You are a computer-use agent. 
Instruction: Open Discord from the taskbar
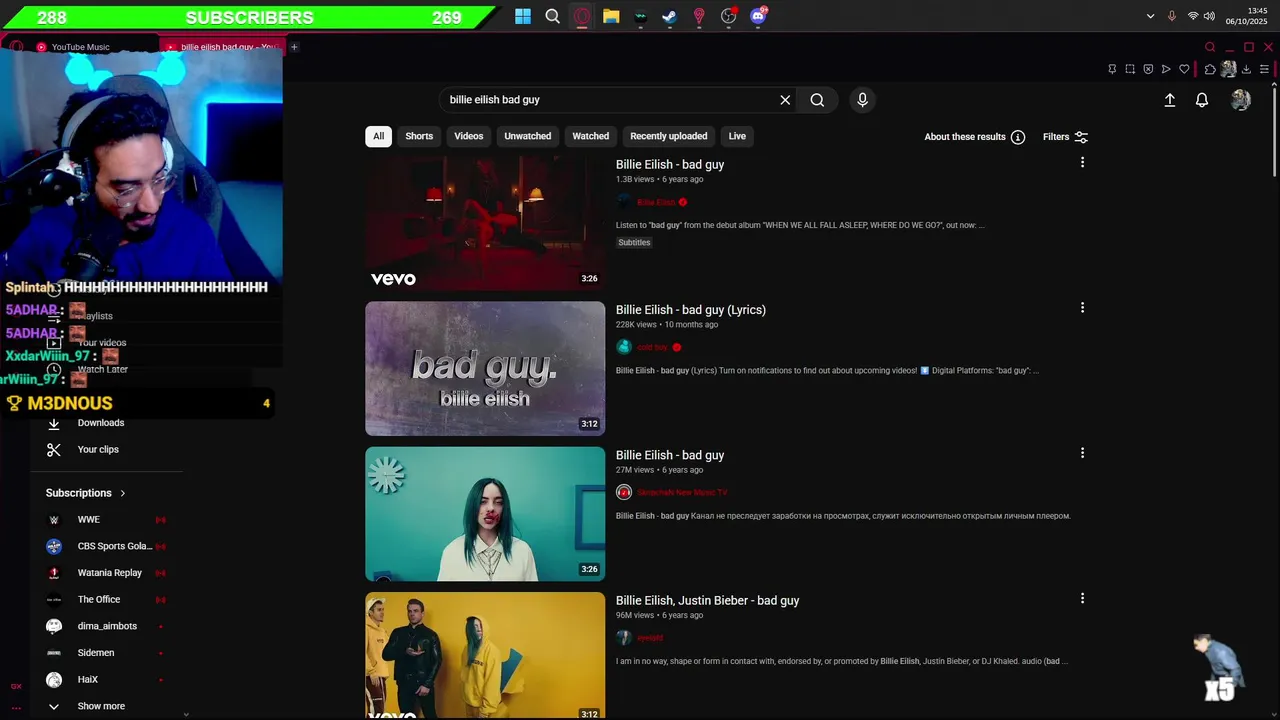coord(758,16)
